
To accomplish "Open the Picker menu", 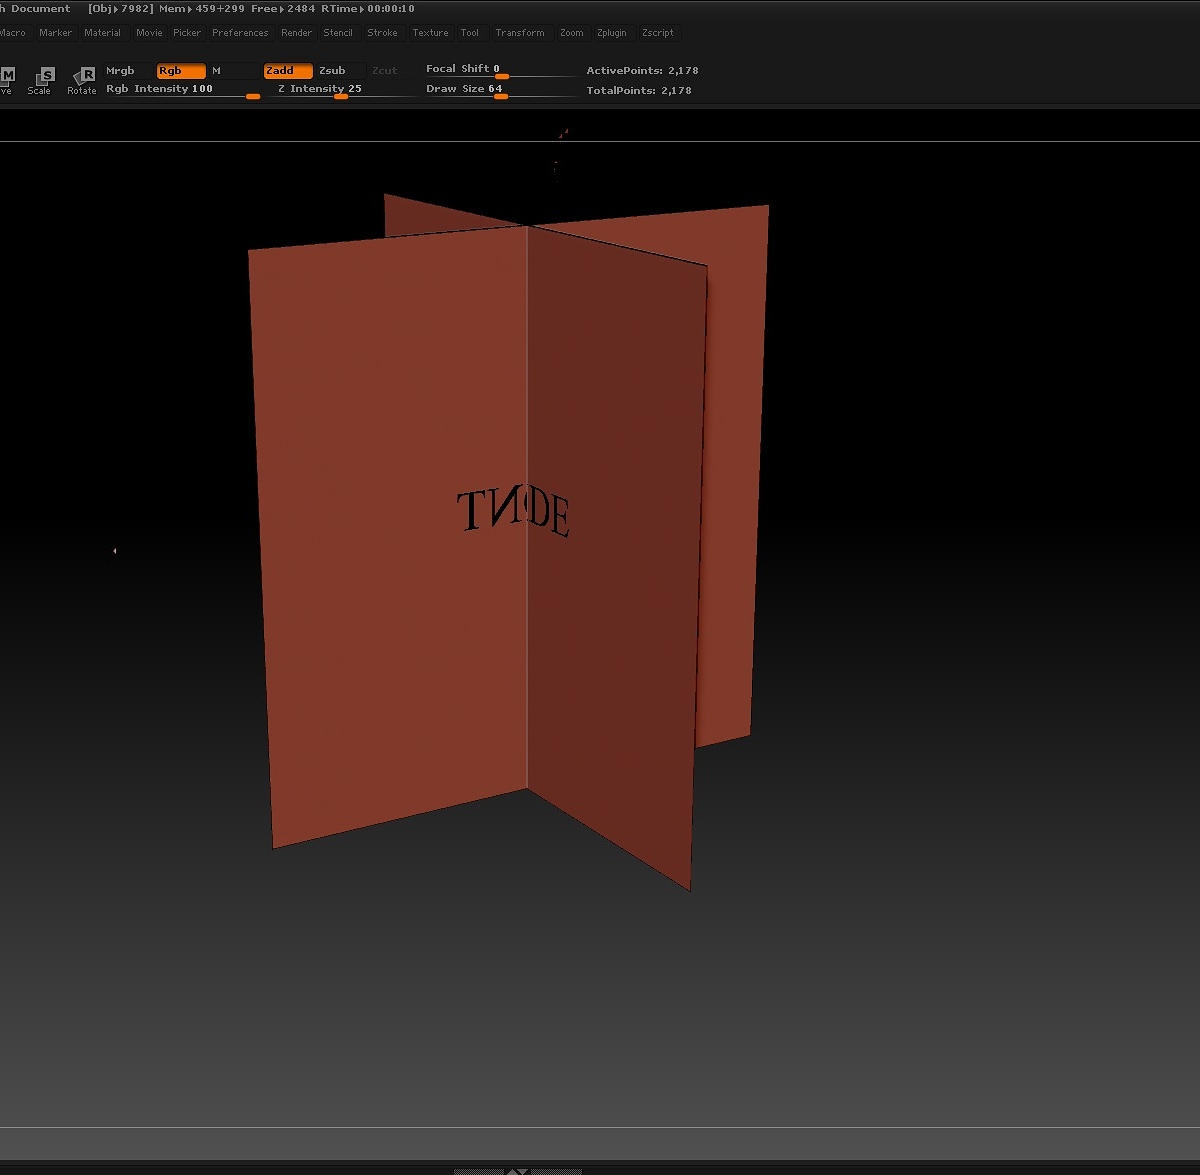I will (187, 33).
